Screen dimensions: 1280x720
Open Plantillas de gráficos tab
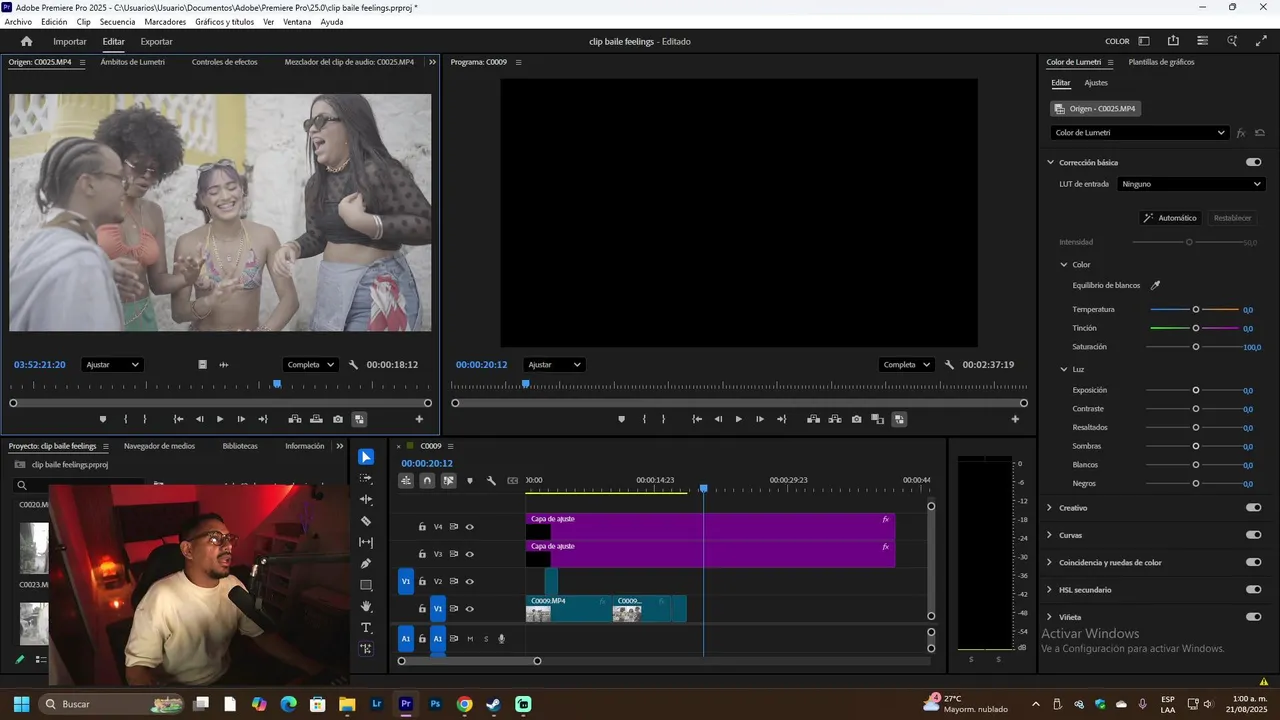pos(1161,62)
